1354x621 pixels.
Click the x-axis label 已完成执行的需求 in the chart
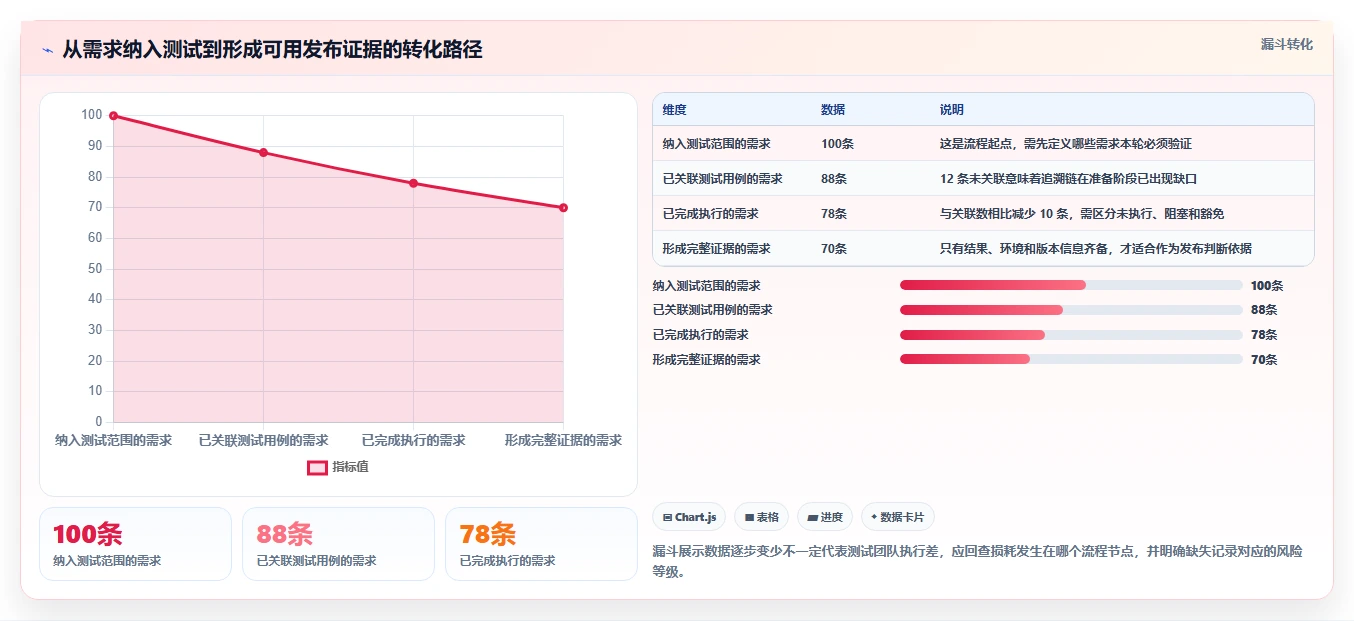pyautogui.click(x=413, y=440)
